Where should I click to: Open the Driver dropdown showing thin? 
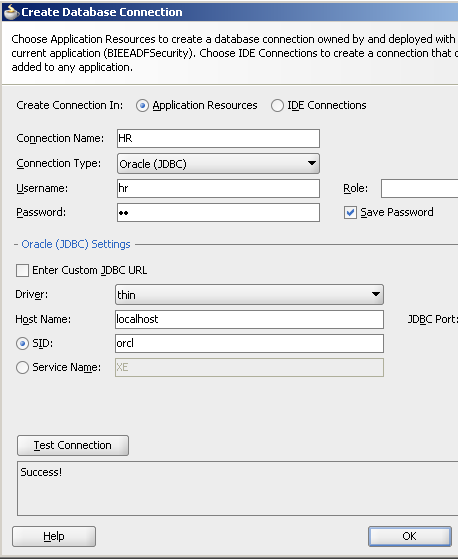click(249, 294)
